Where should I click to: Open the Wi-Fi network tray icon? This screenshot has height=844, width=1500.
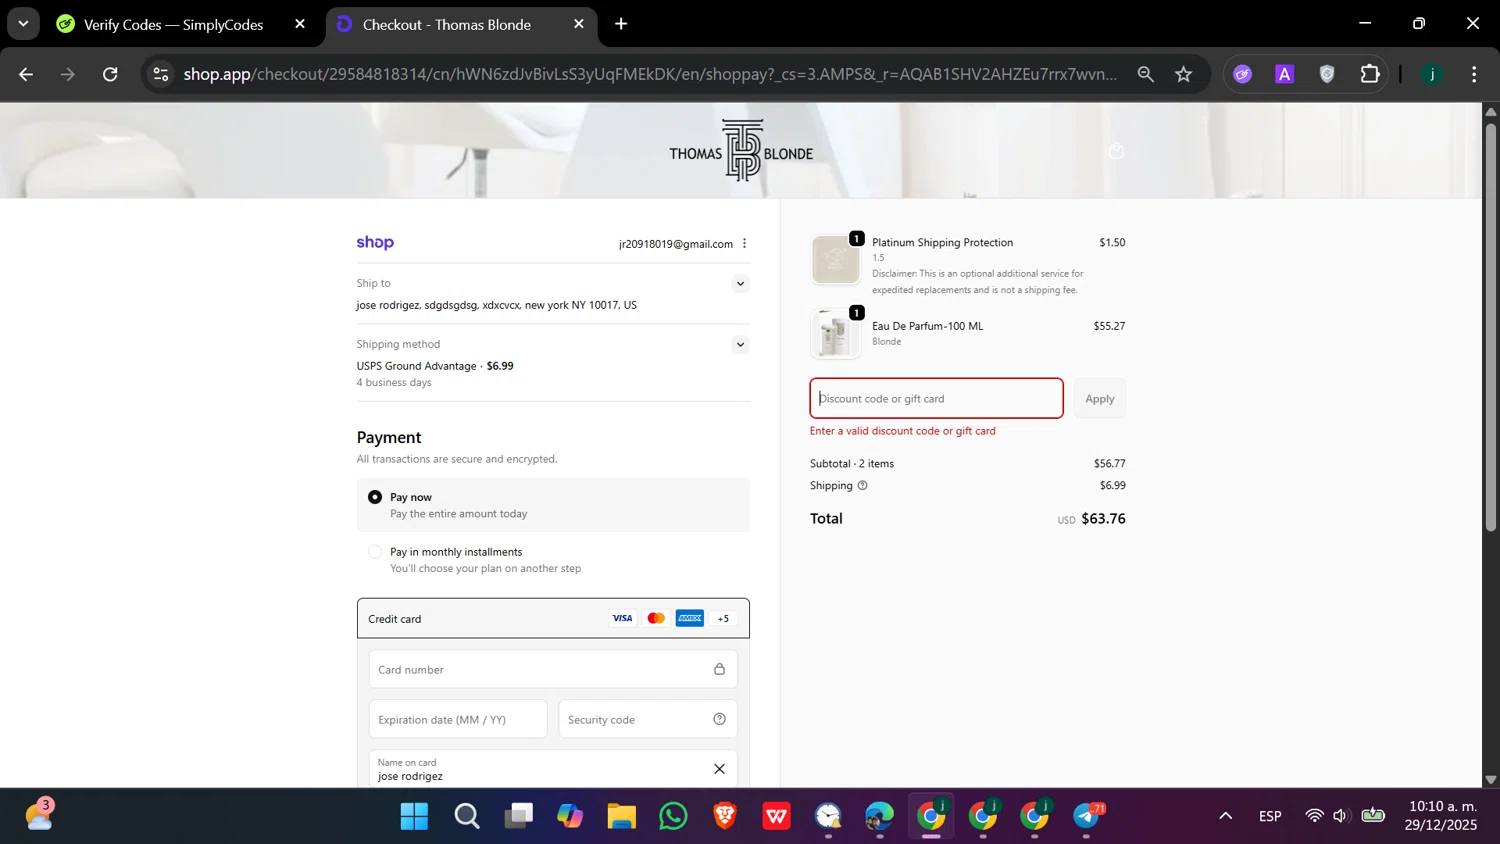(x=1314, y=816)
